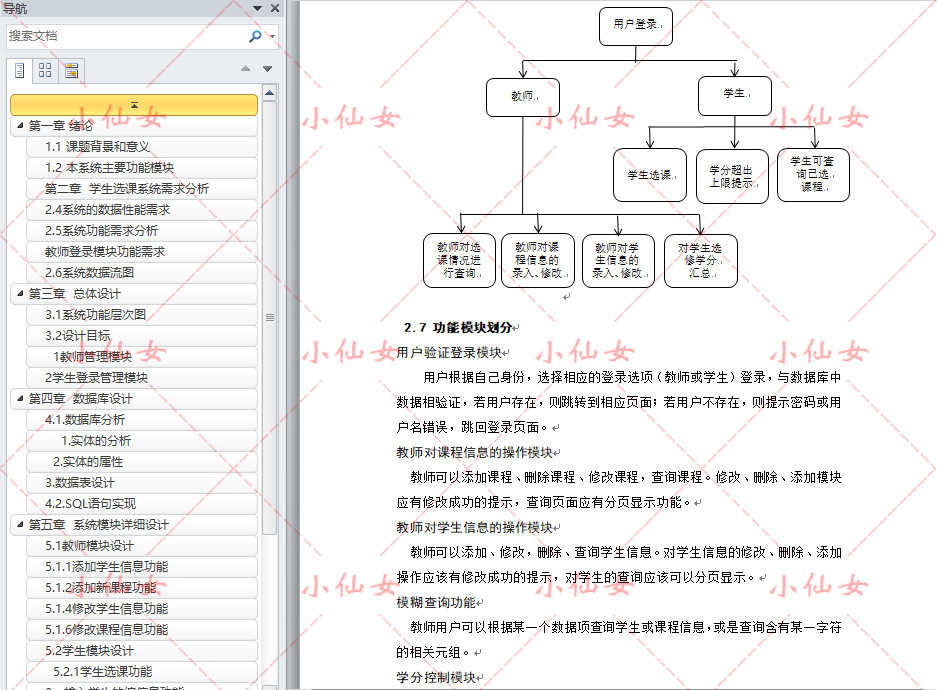937x690 pixels.
Task: Open navigation pane options dropdown arrow
Action: (x=258, y=8)
